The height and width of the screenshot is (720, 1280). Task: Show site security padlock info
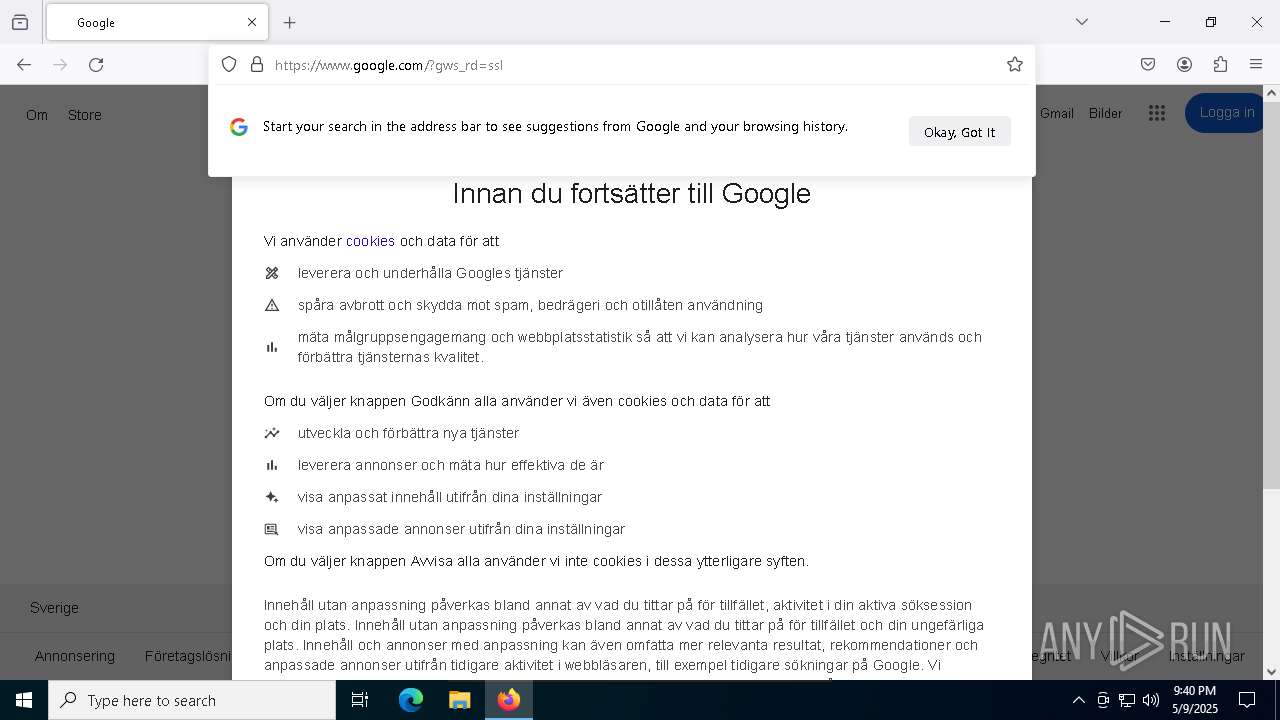tap(257, 65)
